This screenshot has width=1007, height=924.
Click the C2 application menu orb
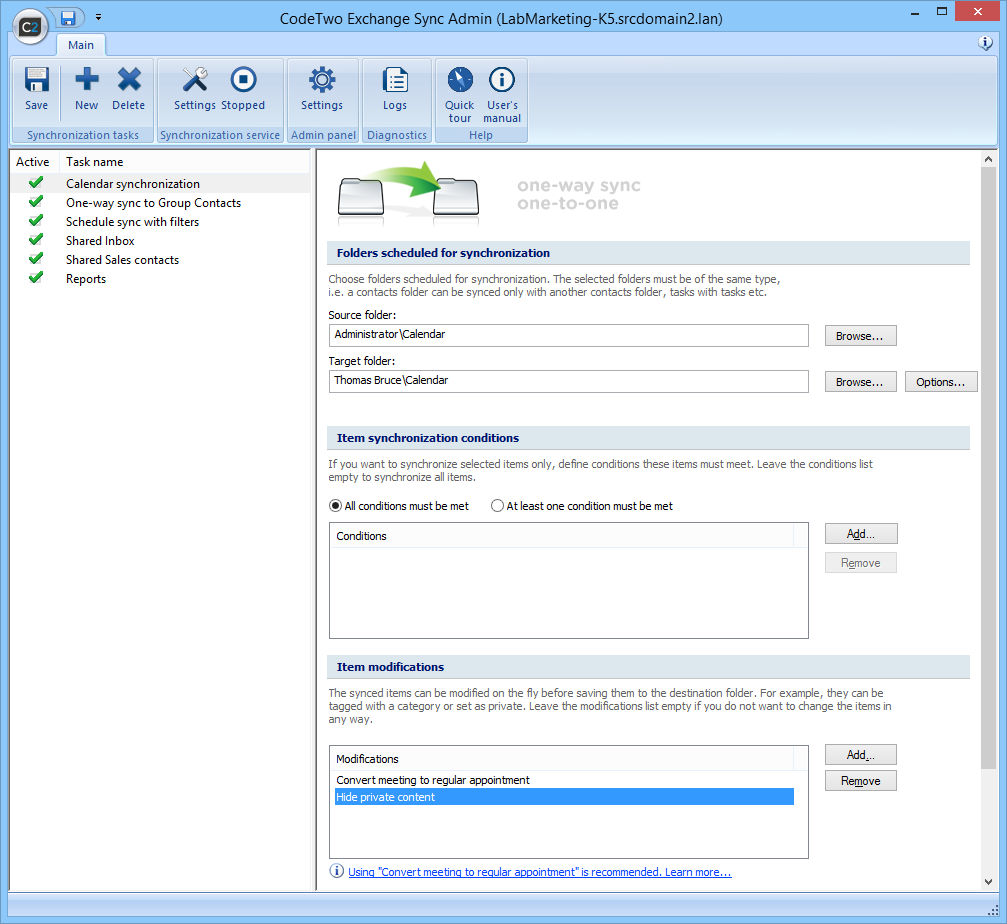click(x=30, y=27)
